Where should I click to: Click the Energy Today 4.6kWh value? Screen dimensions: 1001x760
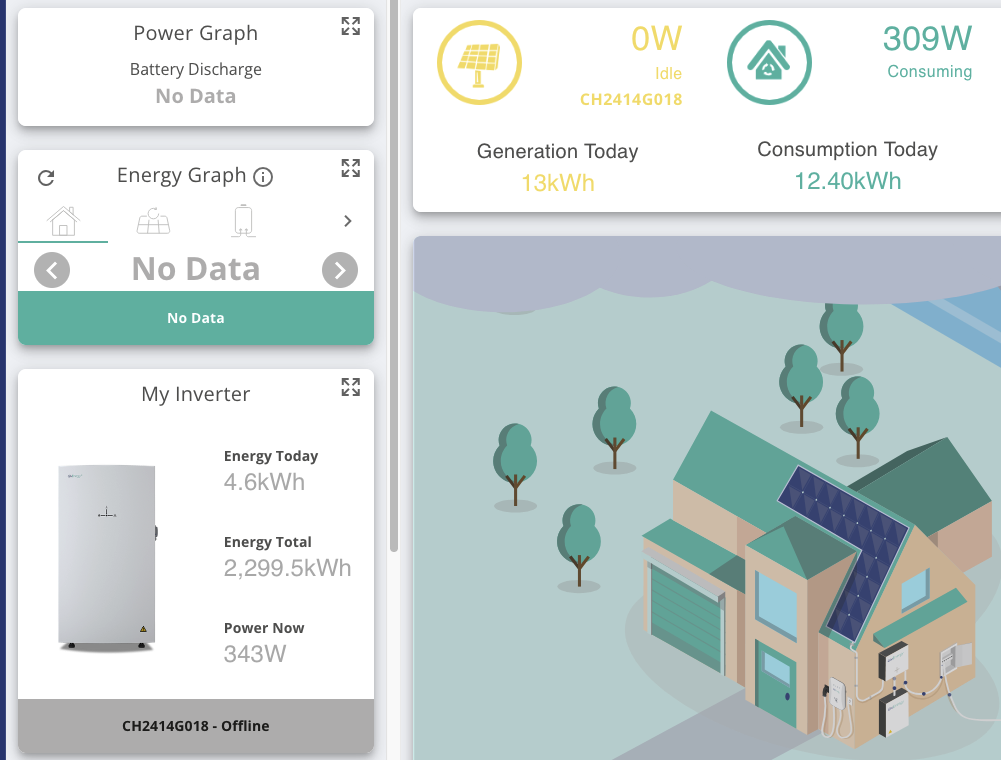(x=264, y=482)
